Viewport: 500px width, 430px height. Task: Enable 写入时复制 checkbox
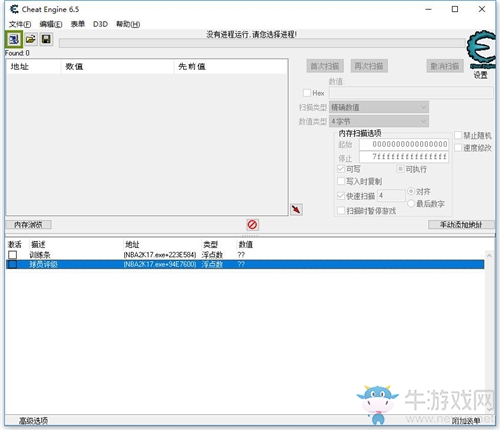point(341,181)
